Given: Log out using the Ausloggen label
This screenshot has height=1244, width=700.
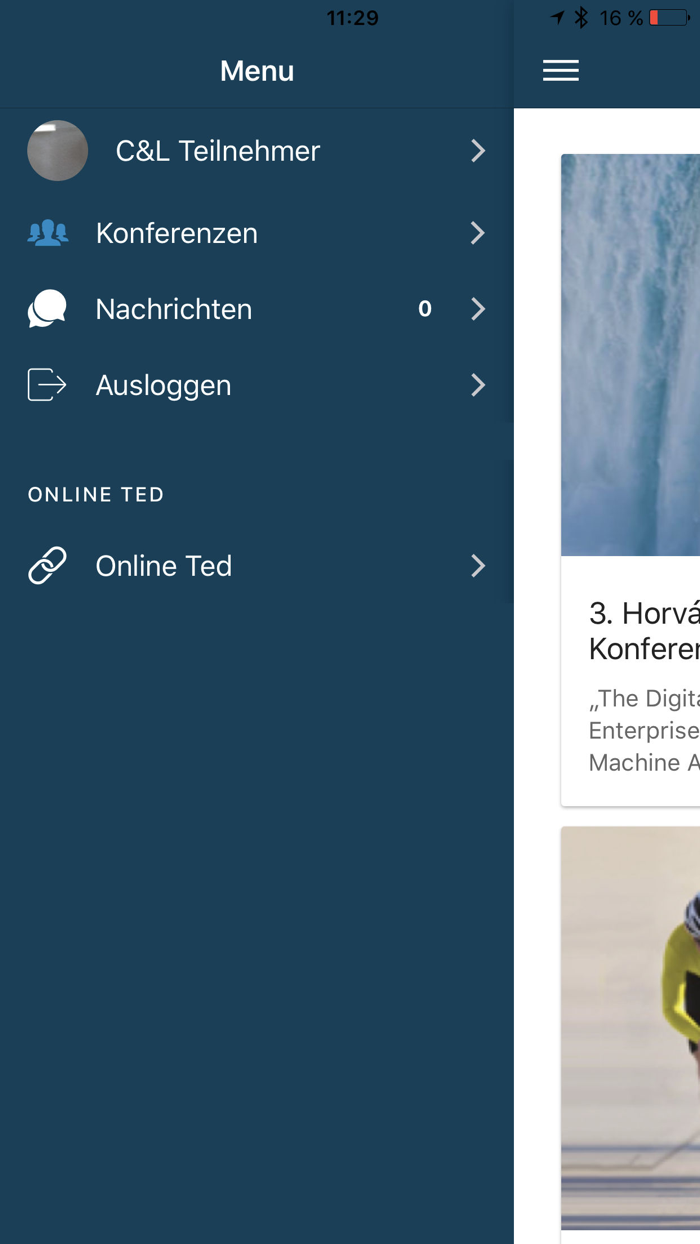Looking at the screenshot, I should click(x=163, y=385).
